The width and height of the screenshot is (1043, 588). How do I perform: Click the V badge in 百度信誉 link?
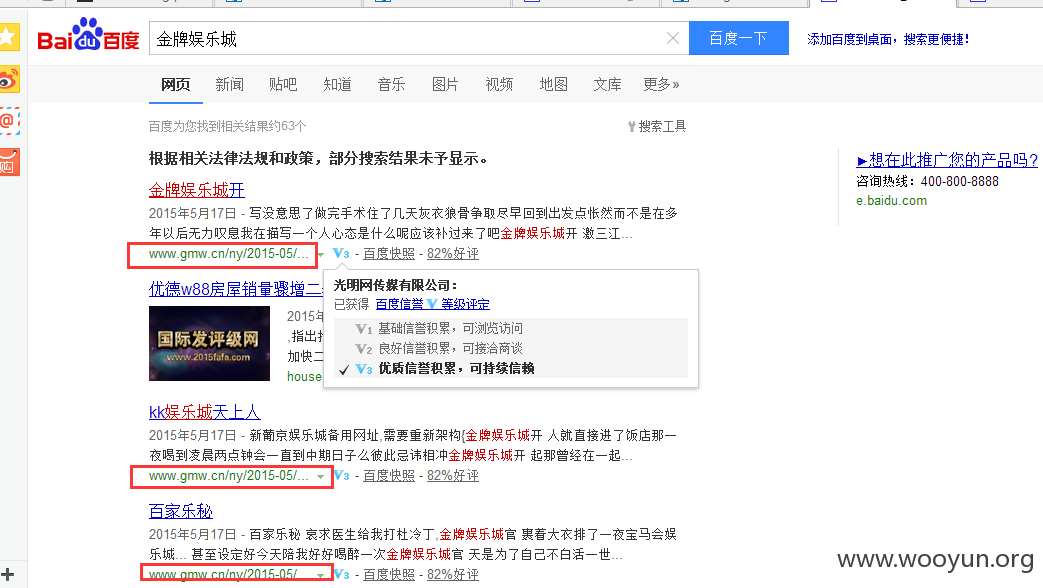pyautogui.click(x=432, y=304)
